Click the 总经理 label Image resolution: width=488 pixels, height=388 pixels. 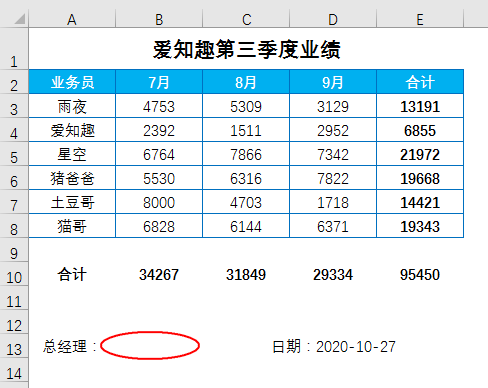70,346
